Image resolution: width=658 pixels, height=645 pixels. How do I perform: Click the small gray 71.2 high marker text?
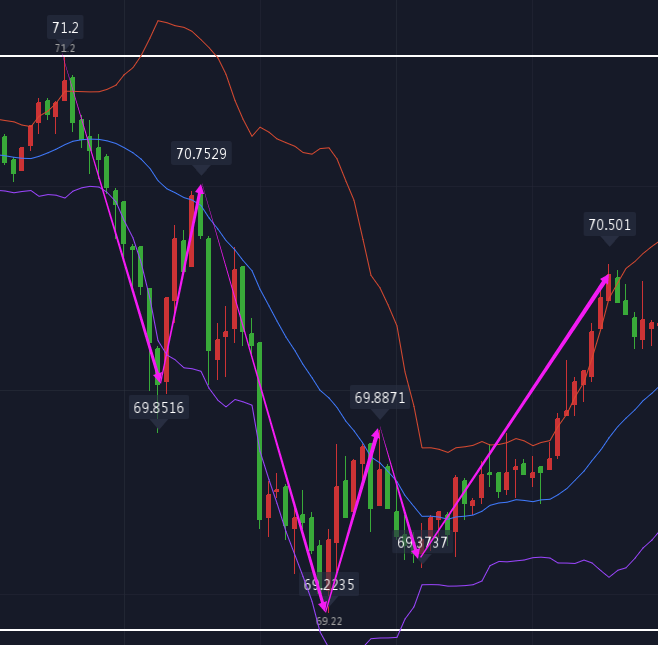point(65,48)
